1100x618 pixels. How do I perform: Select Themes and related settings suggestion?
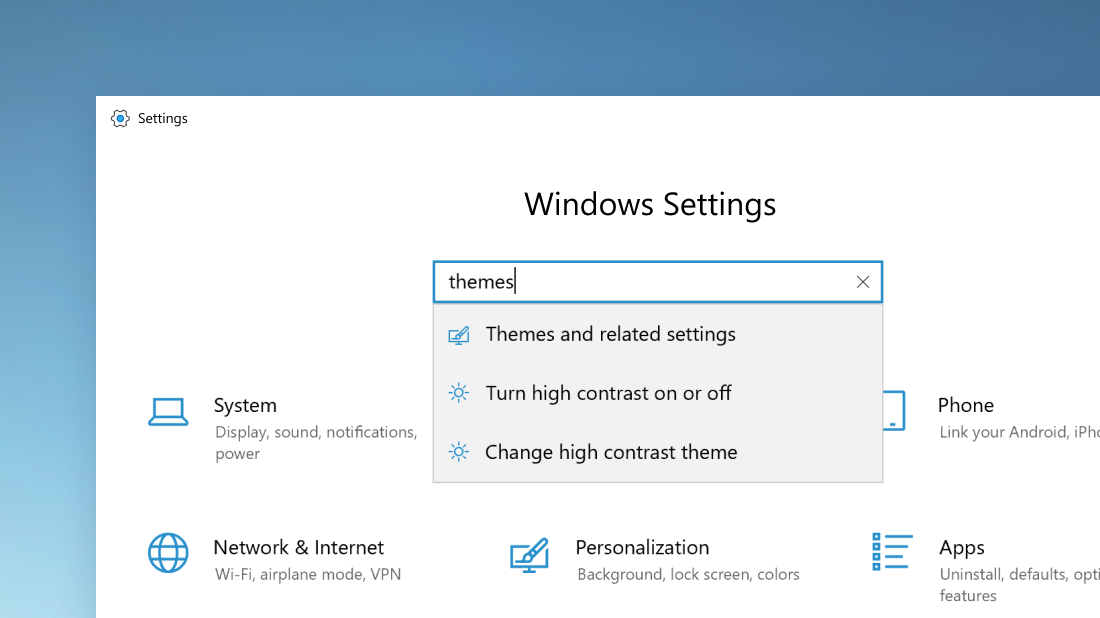click(x=657, y=335)
